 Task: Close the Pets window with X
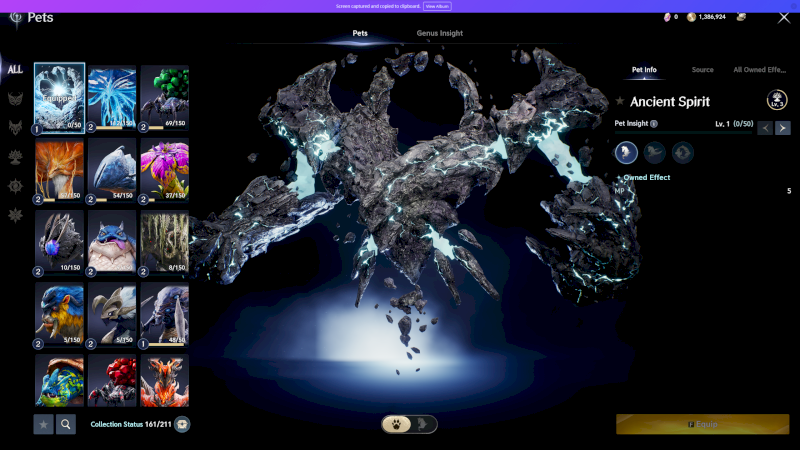tap(784, 18)
